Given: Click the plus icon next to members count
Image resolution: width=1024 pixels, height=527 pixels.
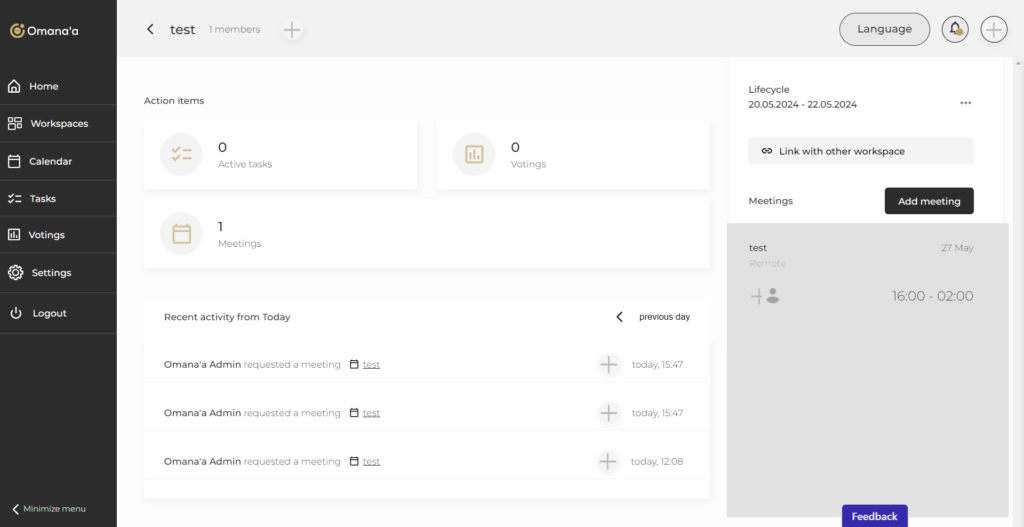Looking at the screenshot, I should click(292, 30).
